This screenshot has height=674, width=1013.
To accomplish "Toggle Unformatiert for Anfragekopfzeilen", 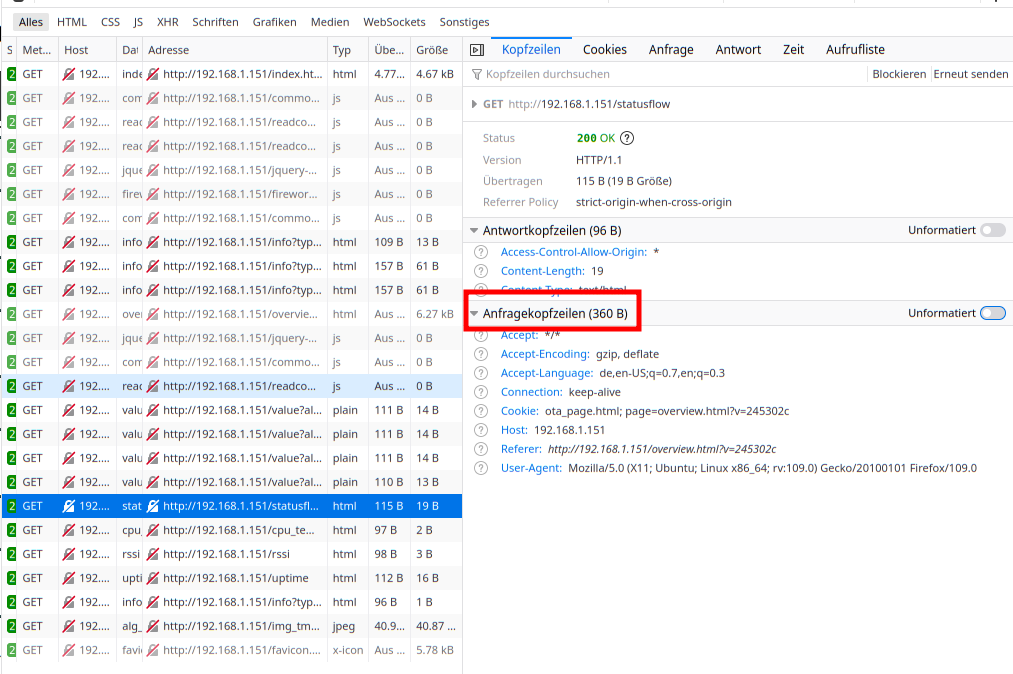I will click(x=992, y=312).
